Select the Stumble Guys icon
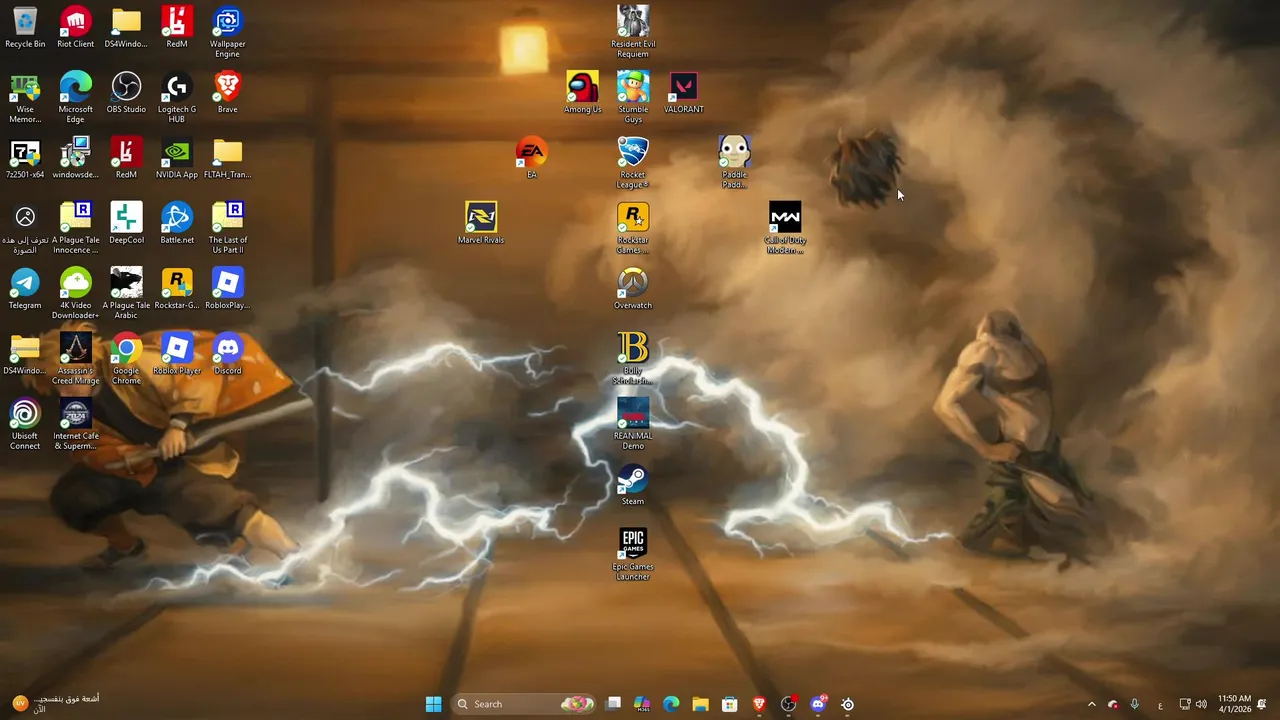 (633, 98)
